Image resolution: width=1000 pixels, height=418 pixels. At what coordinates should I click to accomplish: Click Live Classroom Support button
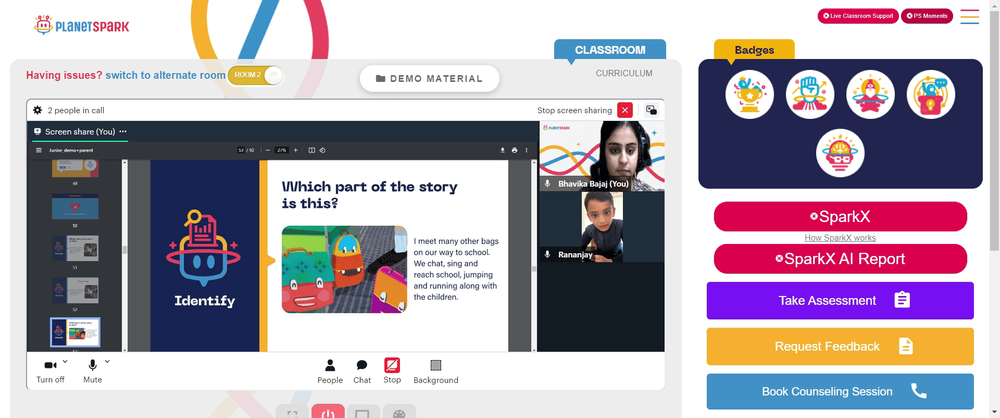pyautogui.click(x=858, y=16)
